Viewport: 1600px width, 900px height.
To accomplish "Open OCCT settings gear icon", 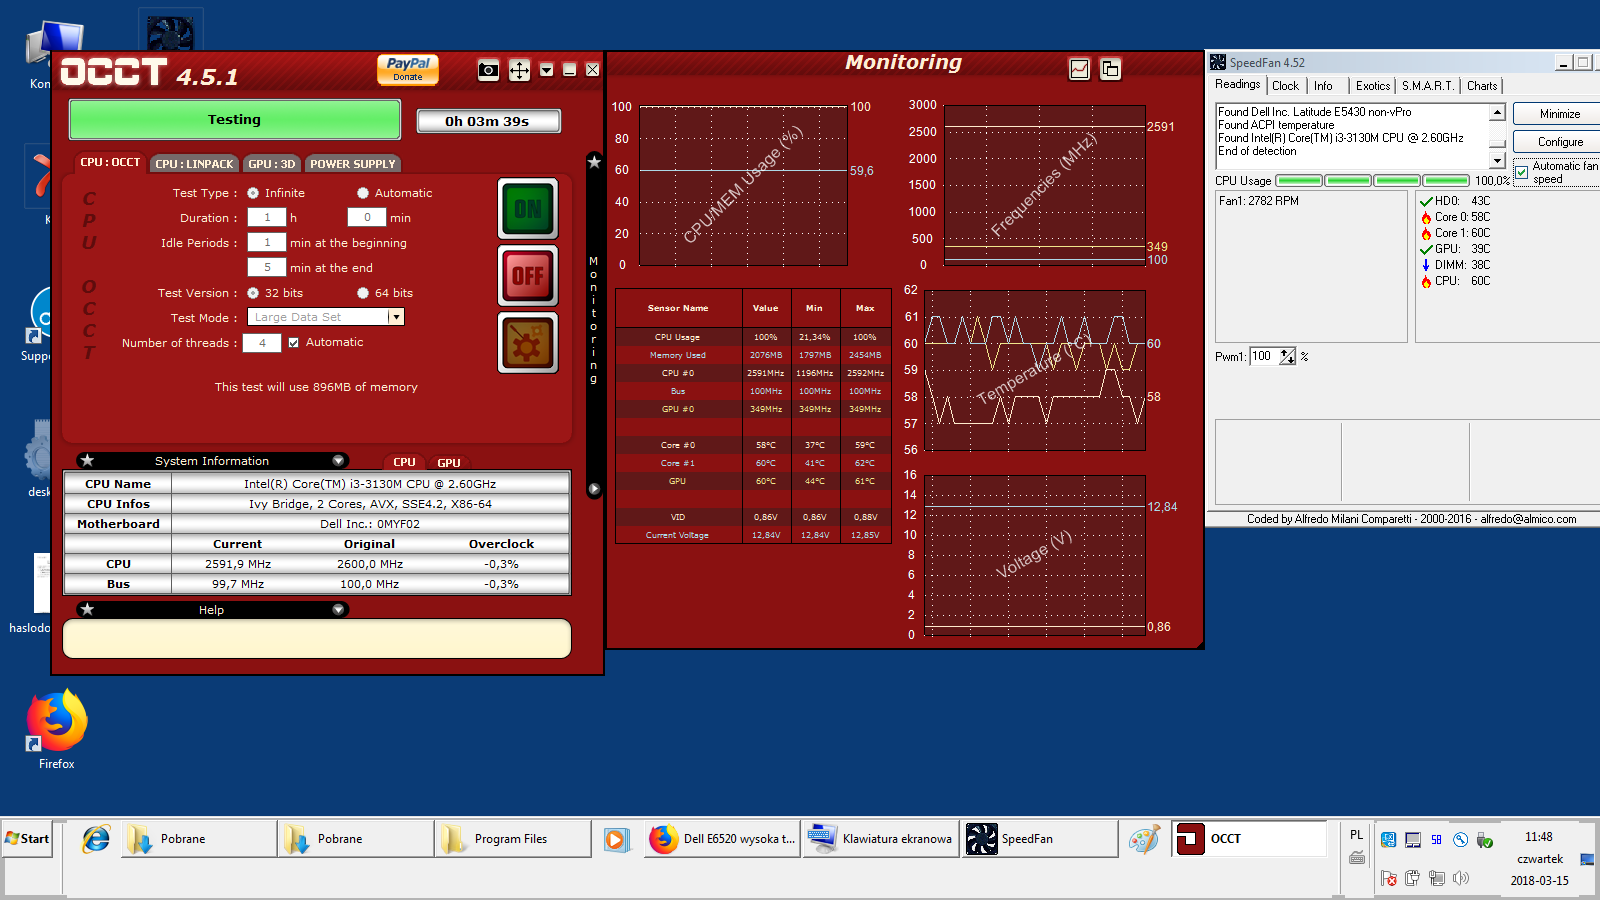I will (x=528, y=342).
